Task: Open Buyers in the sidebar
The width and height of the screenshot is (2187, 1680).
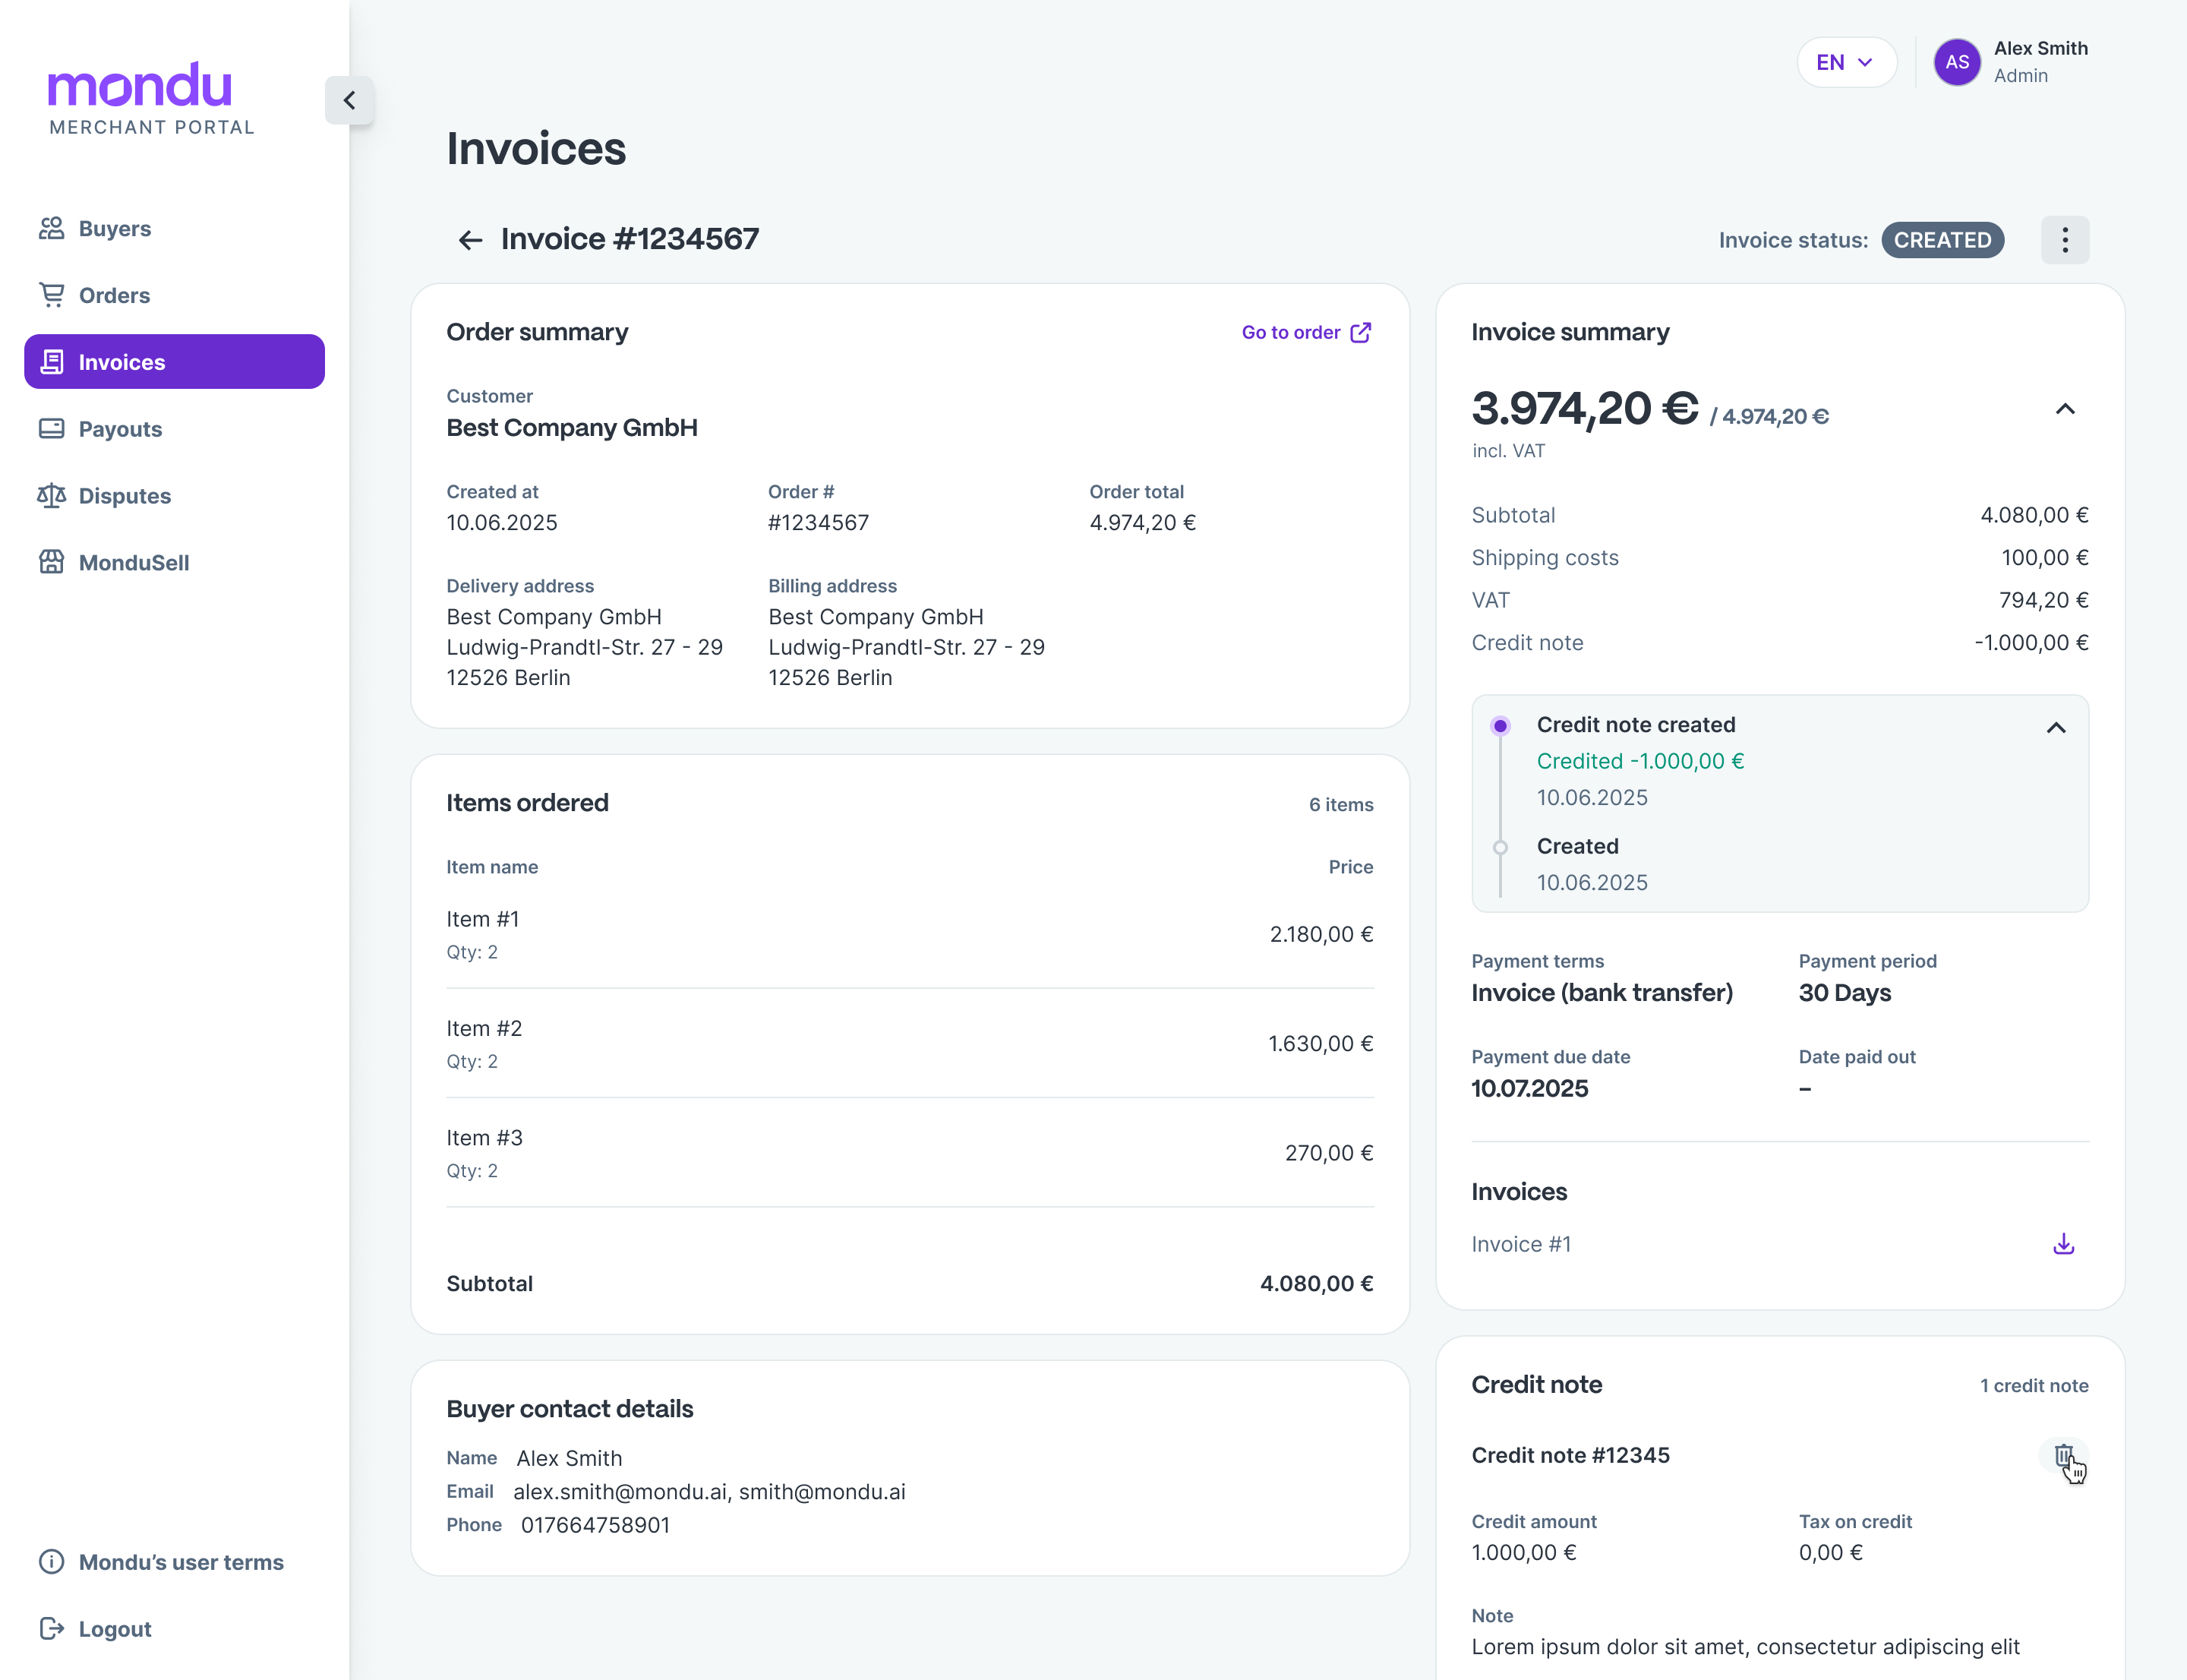Action: click(114, 229)
